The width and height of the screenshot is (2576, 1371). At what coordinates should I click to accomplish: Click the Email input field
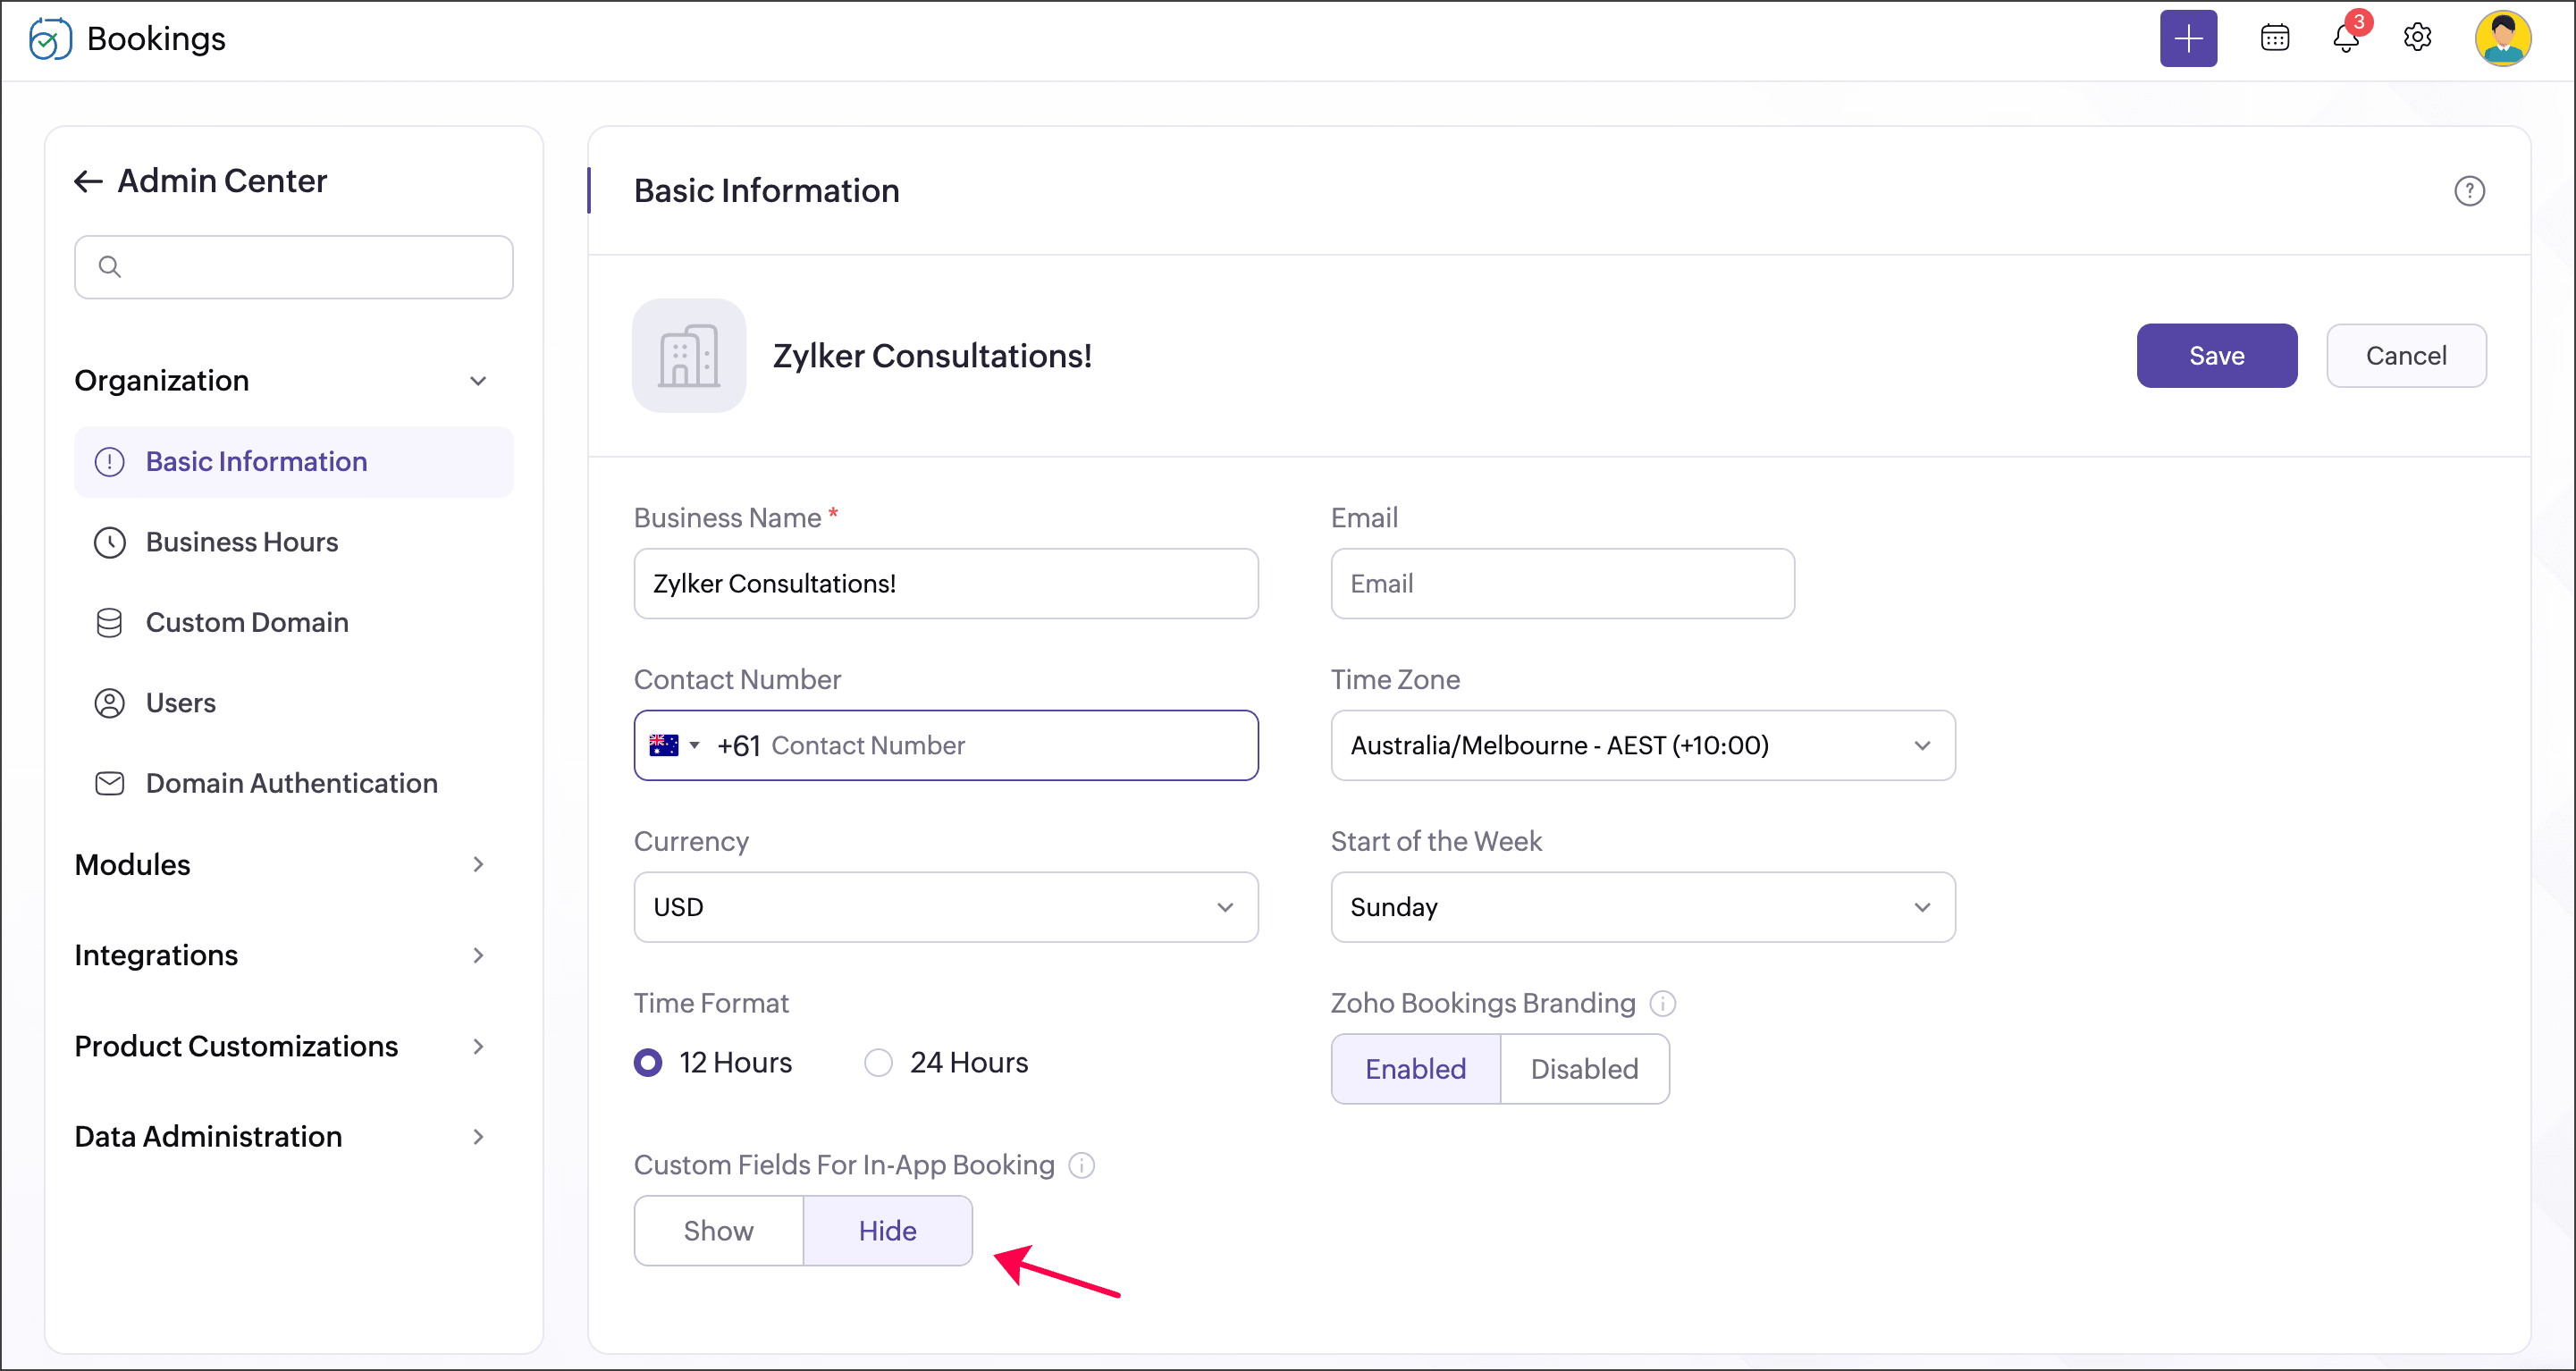(1561, 583)
